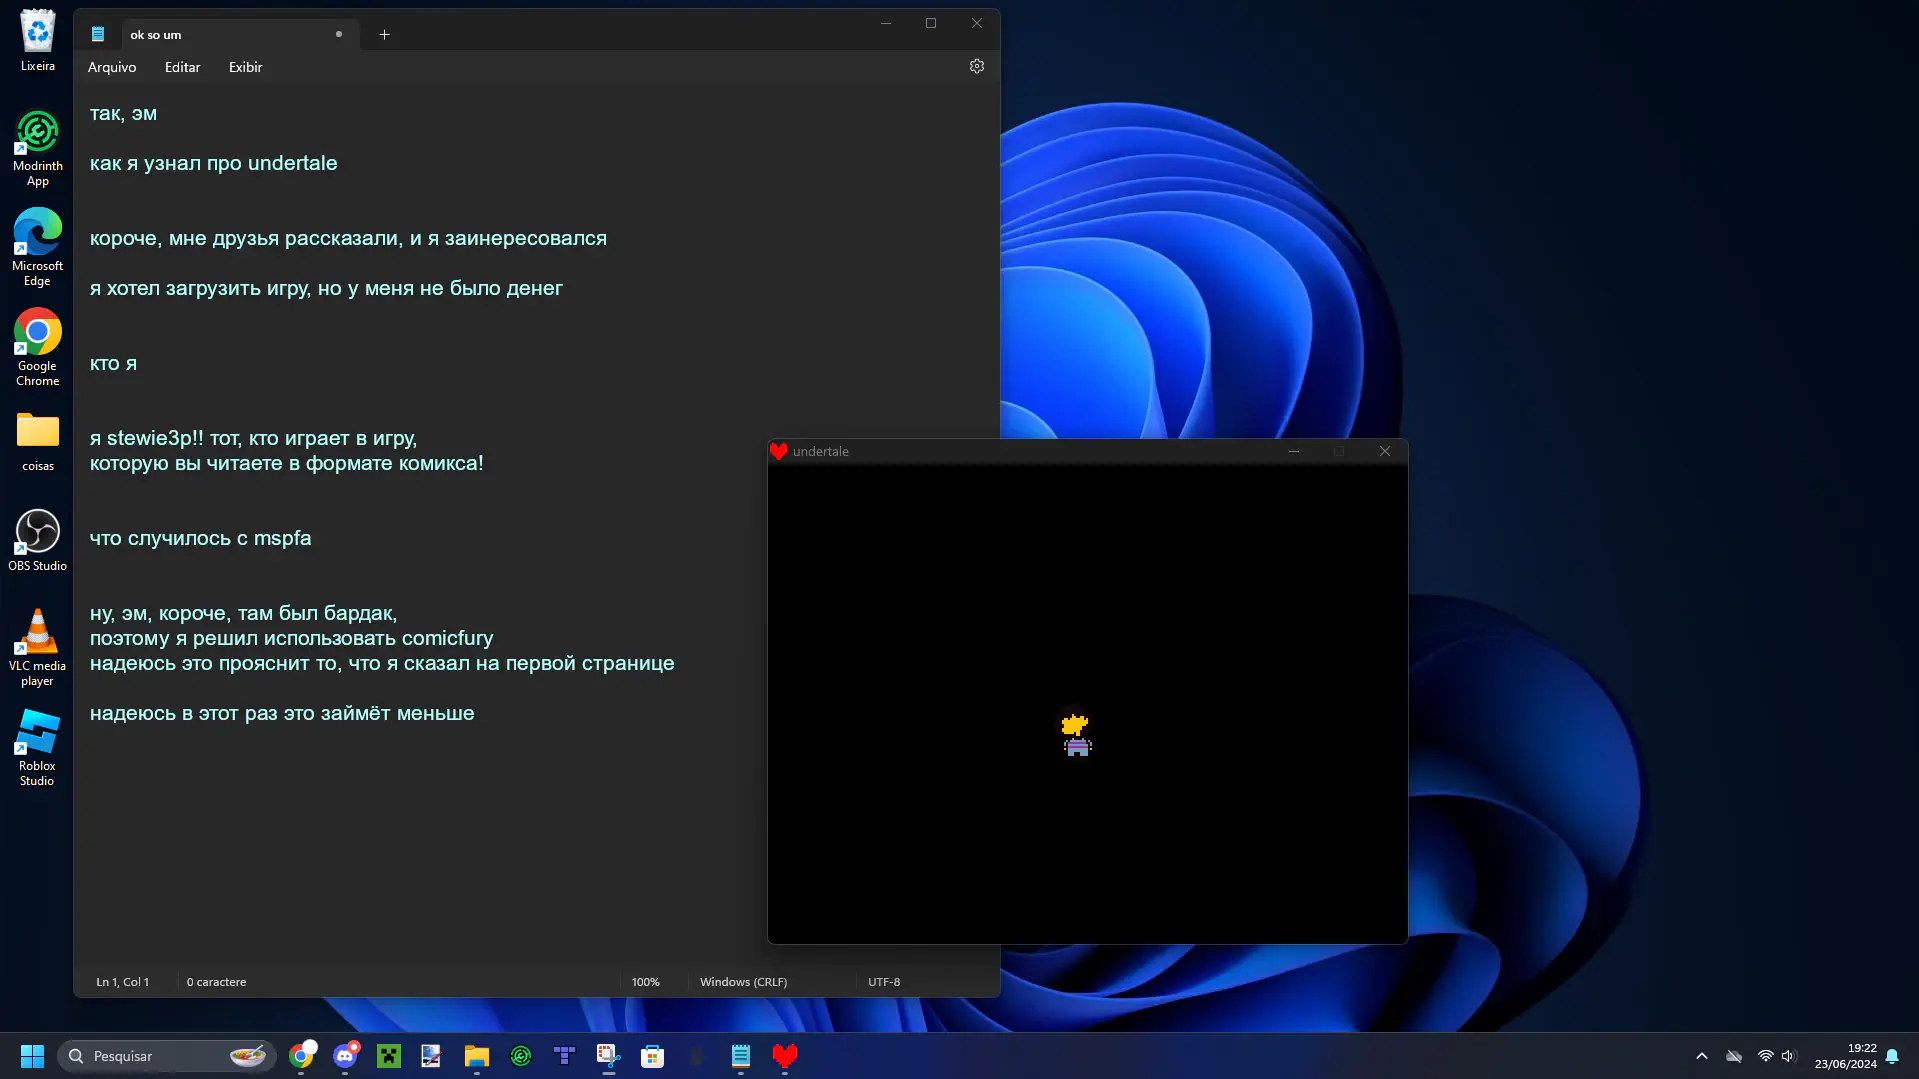1919x1079 pixels.
Task: Click the Notepad document icon in title bar
Action: coord(98,34)
